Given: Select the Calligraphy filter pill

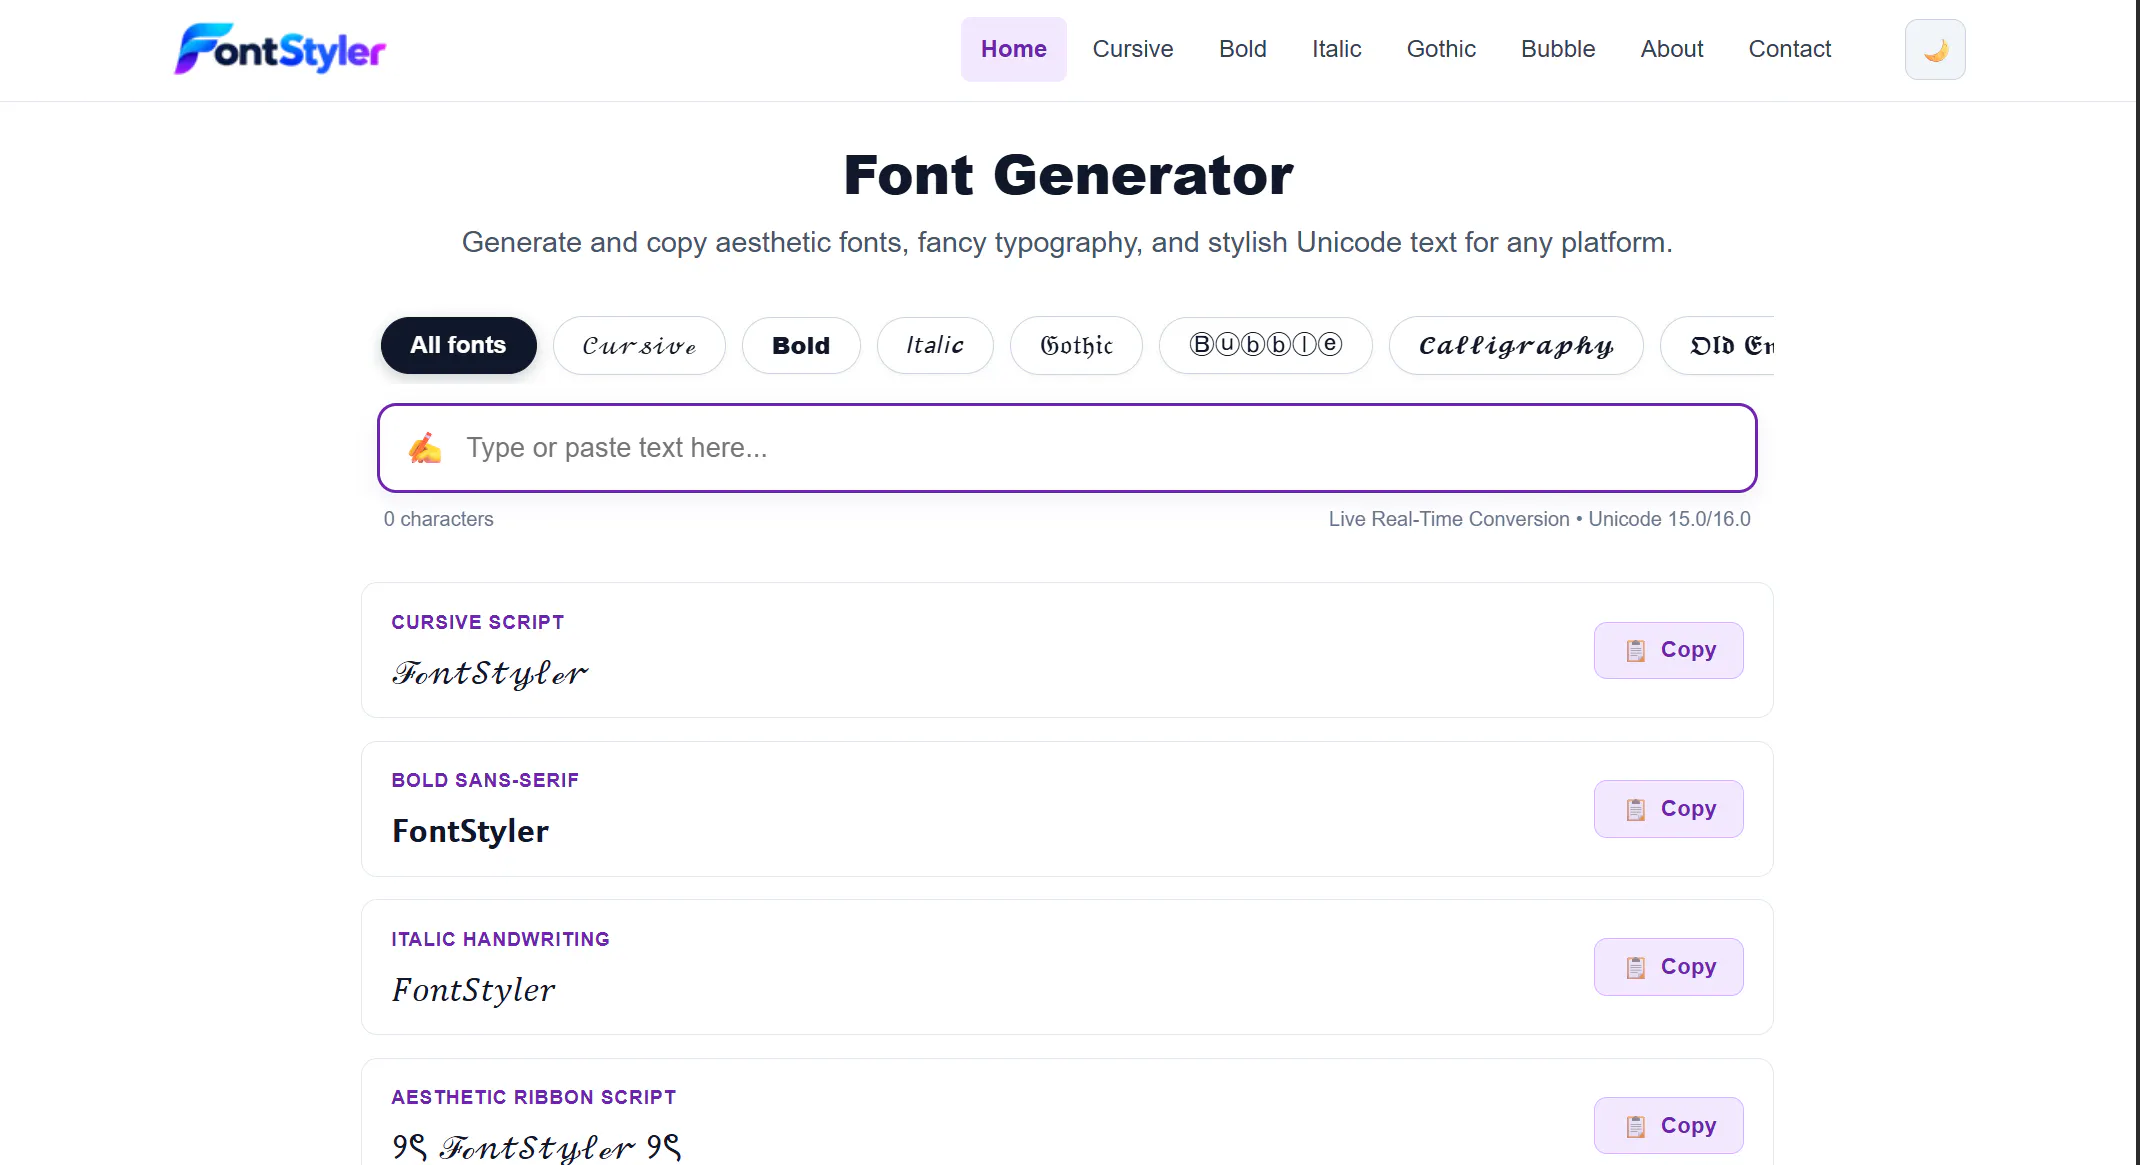Looking at the screenshot, I should coord(1516,345).
